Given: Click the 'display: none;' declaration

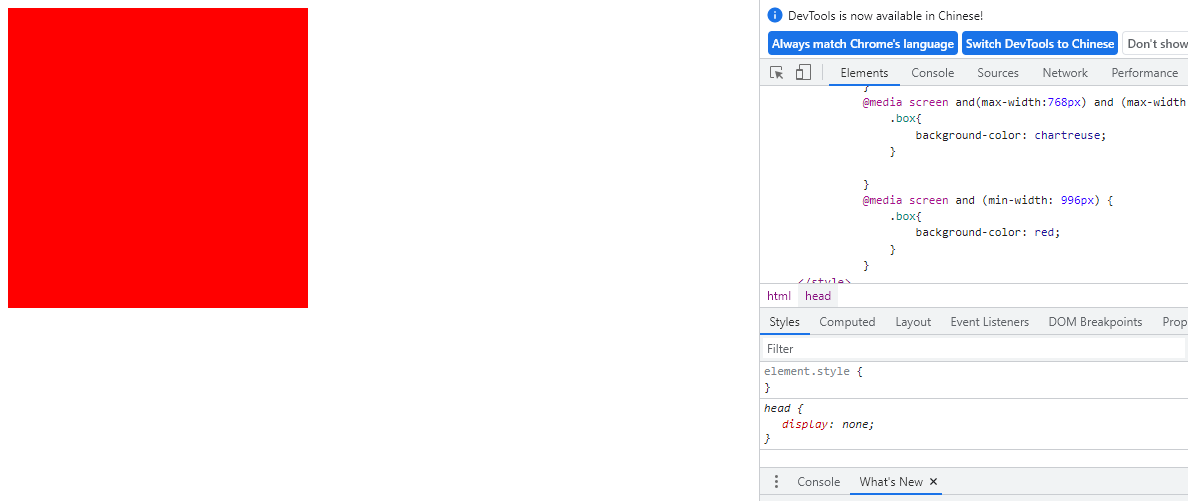Looking at the screenshot, I should (828, 424).
